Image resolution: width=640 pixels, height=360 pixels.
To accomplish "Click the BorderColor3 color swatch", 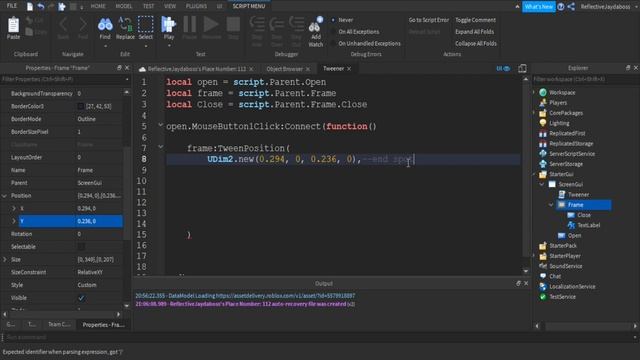I will [80, 106].
